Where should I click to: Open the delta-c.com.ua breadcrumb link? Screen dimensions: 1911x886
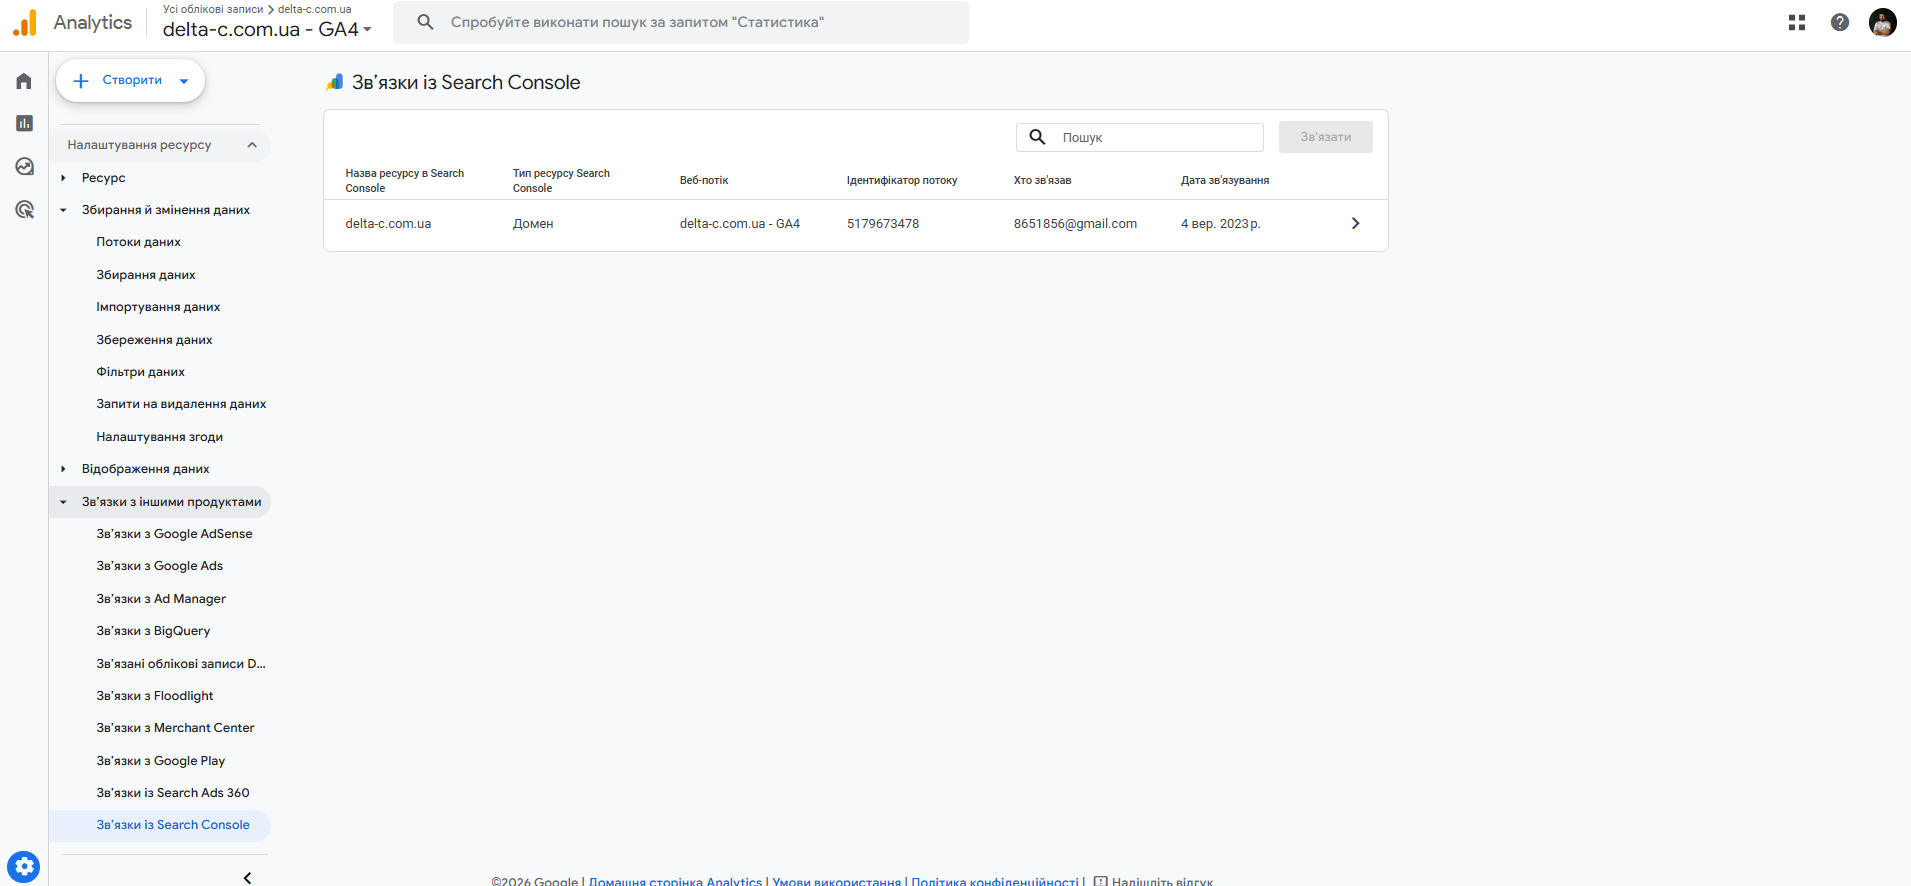315,9
